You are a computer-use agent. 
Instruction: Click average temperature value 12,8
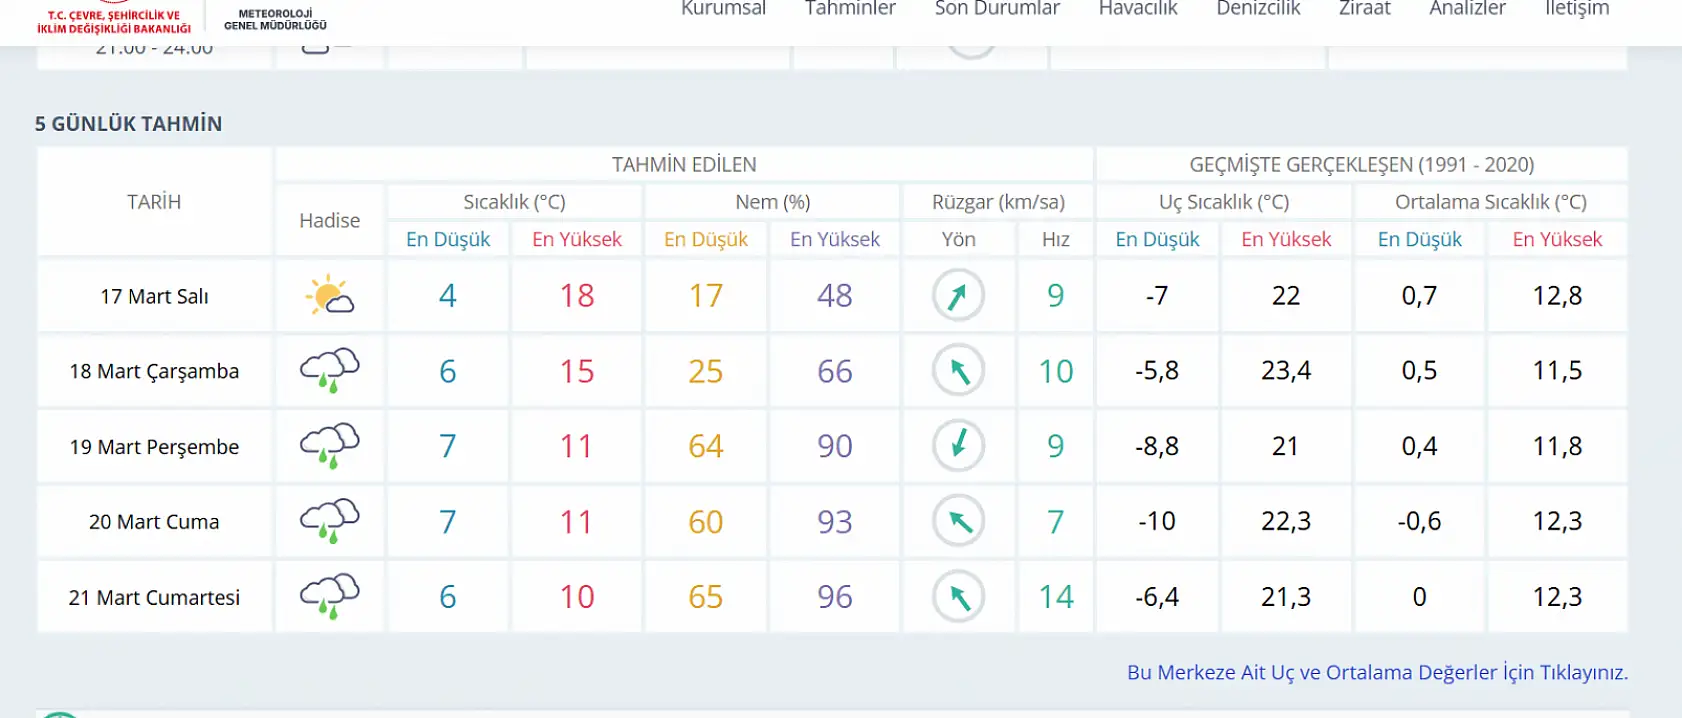click(x=1557, y=296)
